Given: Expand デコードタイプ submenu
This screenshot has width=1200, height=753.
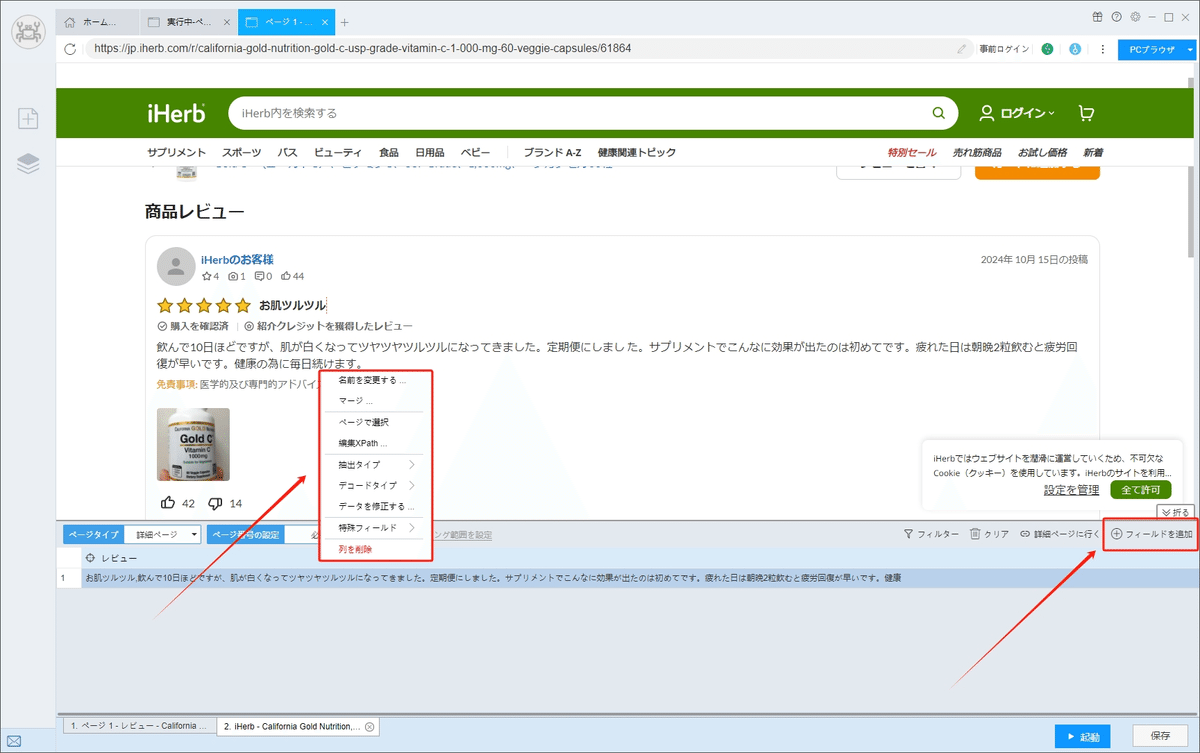Looking at the screenshot, I should pyautogui.click(x=376, y=485).
